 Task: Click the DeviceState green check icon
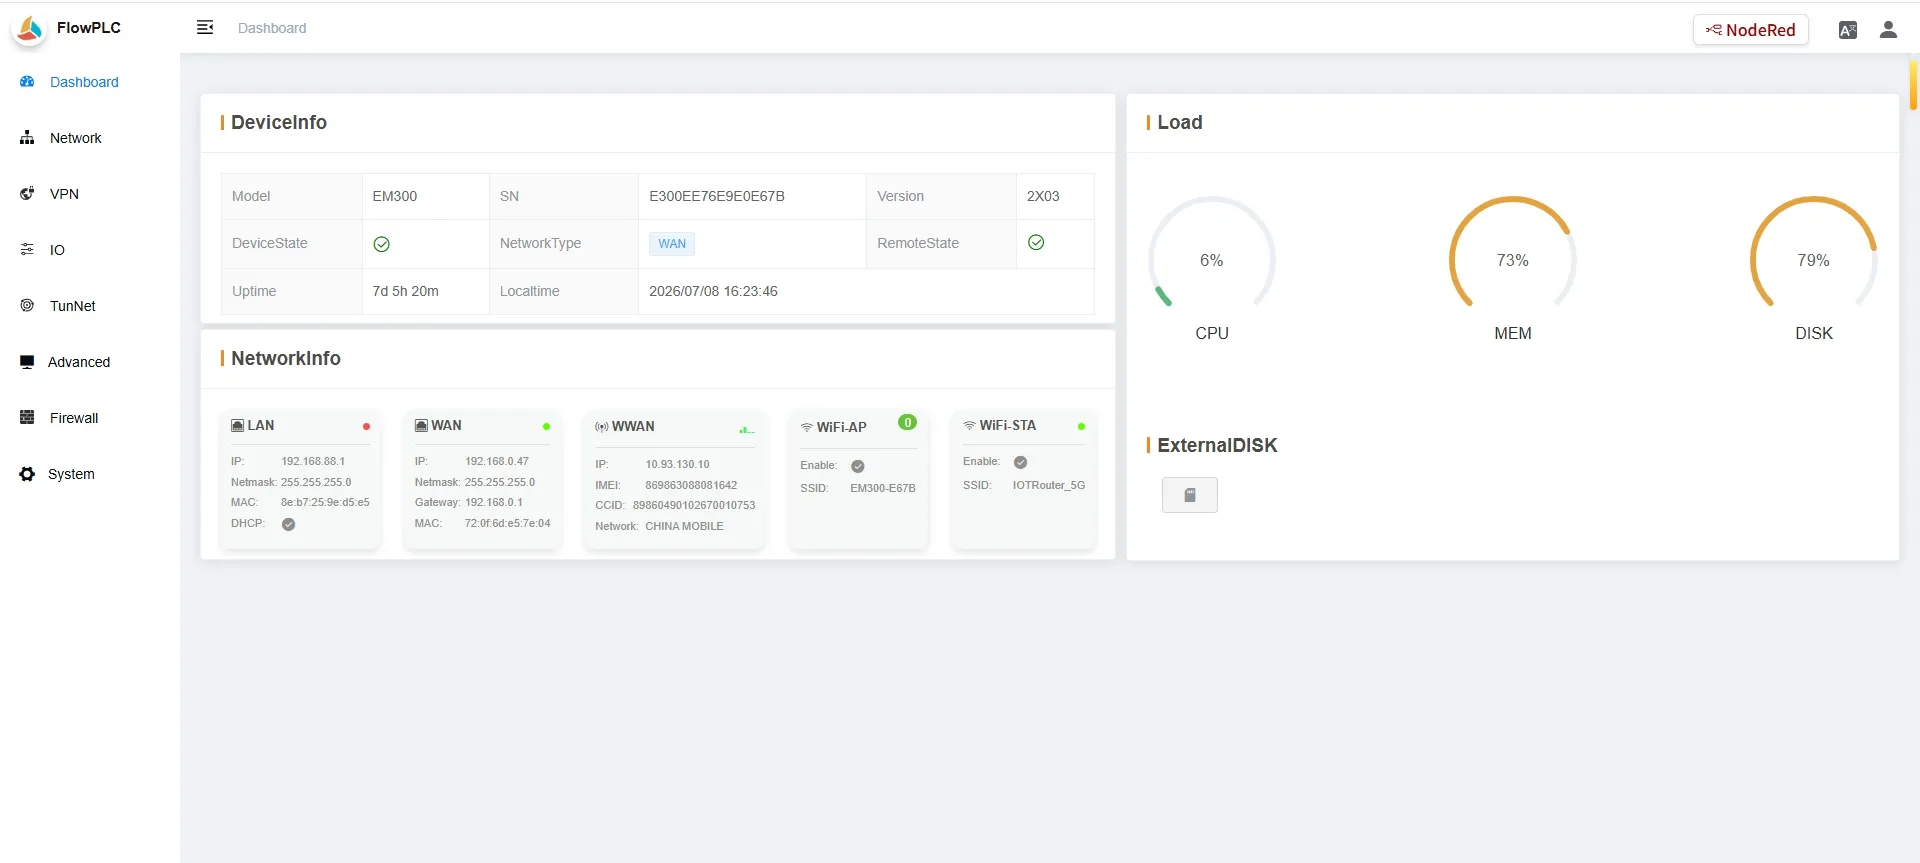click(381, 244)
